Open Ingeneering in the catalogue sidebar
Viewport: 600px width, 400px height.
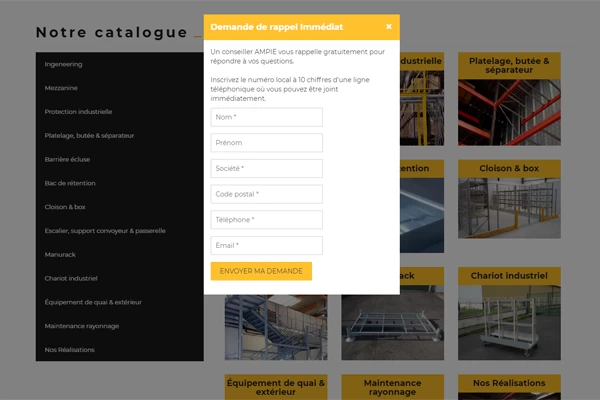tap(63, 64)
